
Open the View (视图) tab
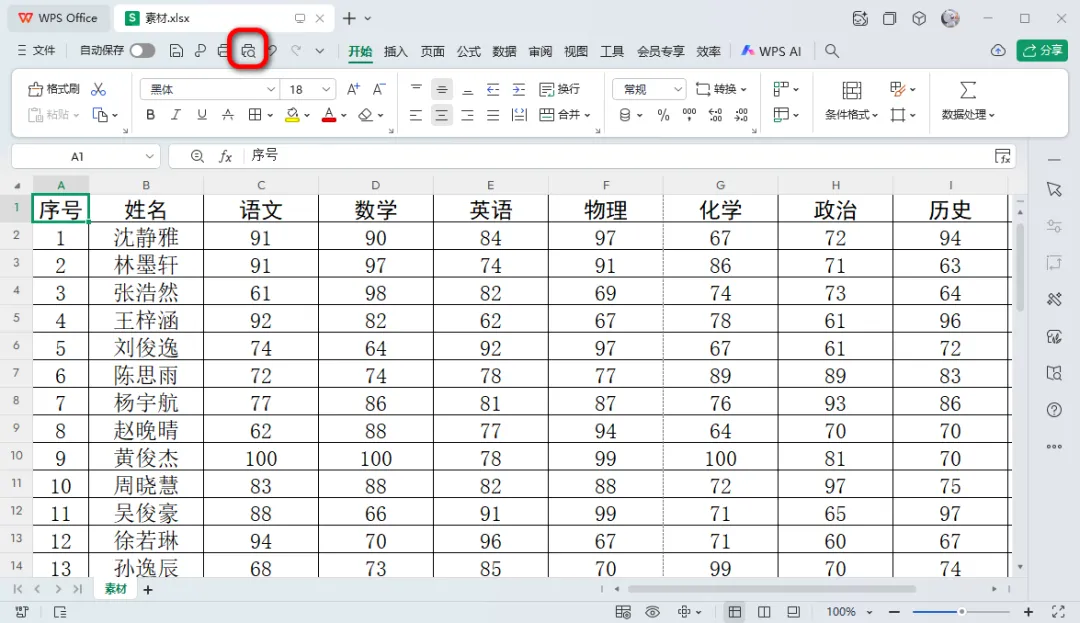click(x=576, y=51)
